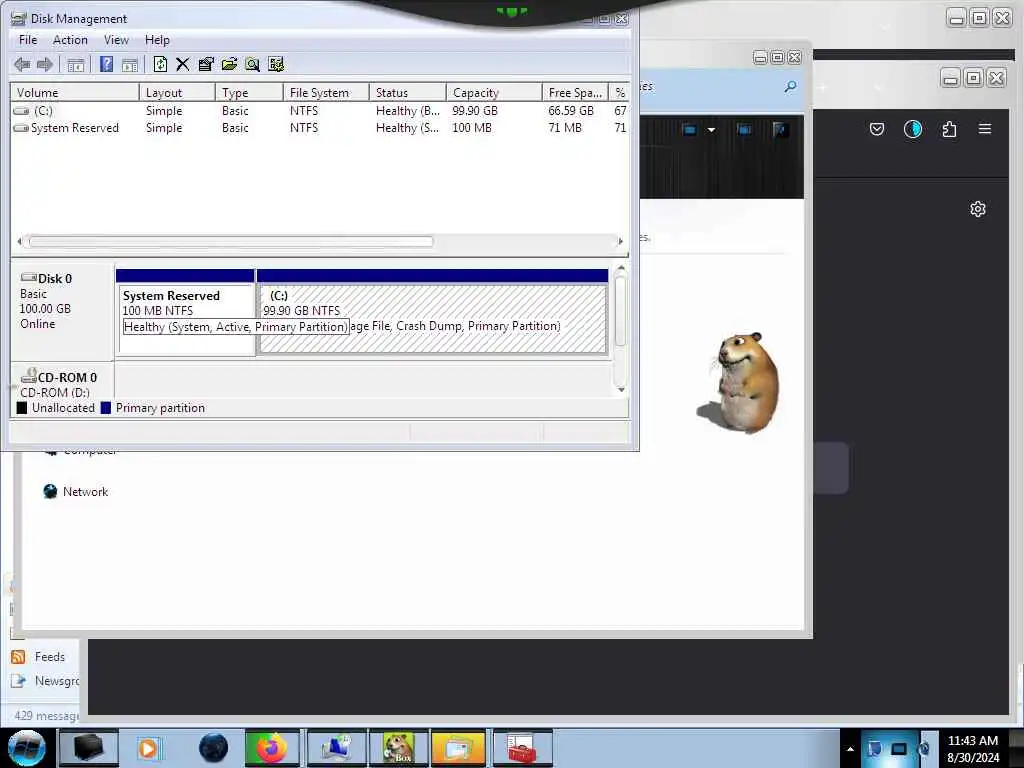Click the change view icon in background window
This screenshot has height=768, width=1024.
pyautogui.click(x=690, y=129)
